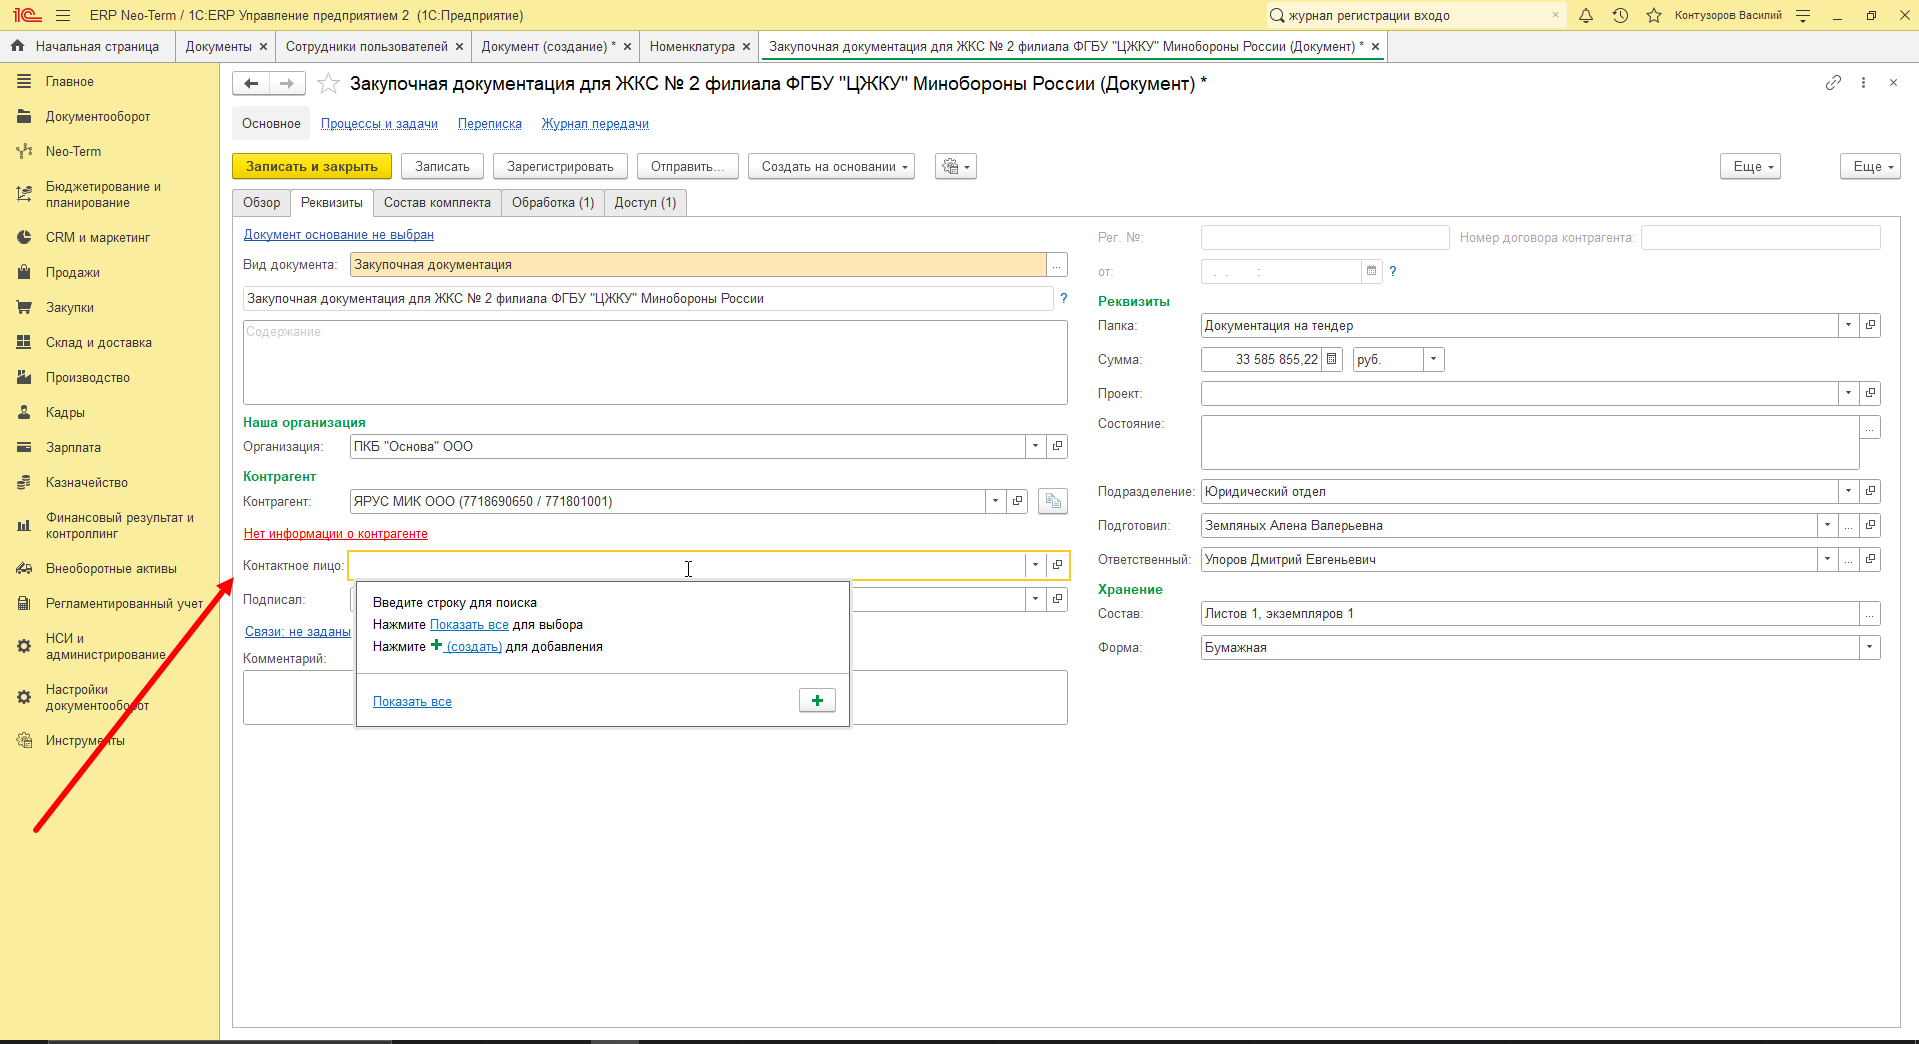Click the help question mark near document name

1064,298
